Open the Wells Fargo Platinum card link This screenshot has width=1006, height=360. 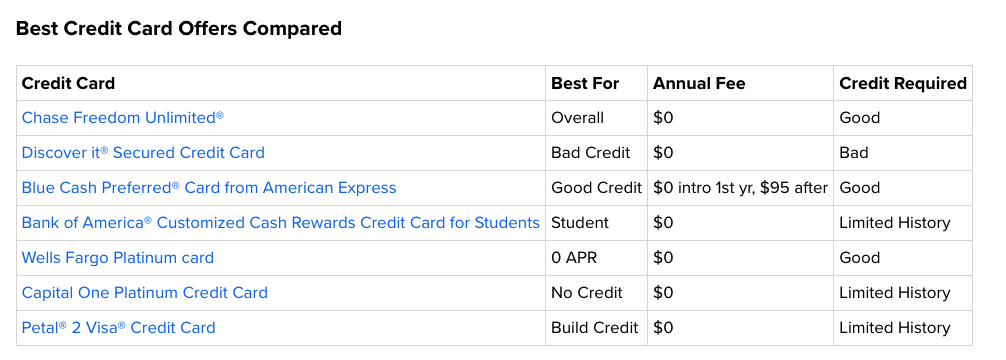(118, 258)
